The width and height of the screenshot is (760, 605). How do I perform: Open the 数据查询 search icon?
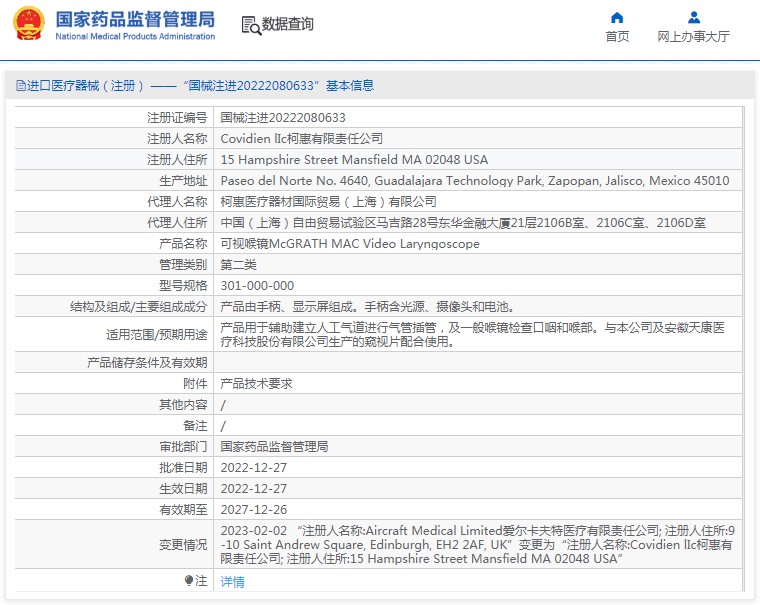tap(251, 25)
